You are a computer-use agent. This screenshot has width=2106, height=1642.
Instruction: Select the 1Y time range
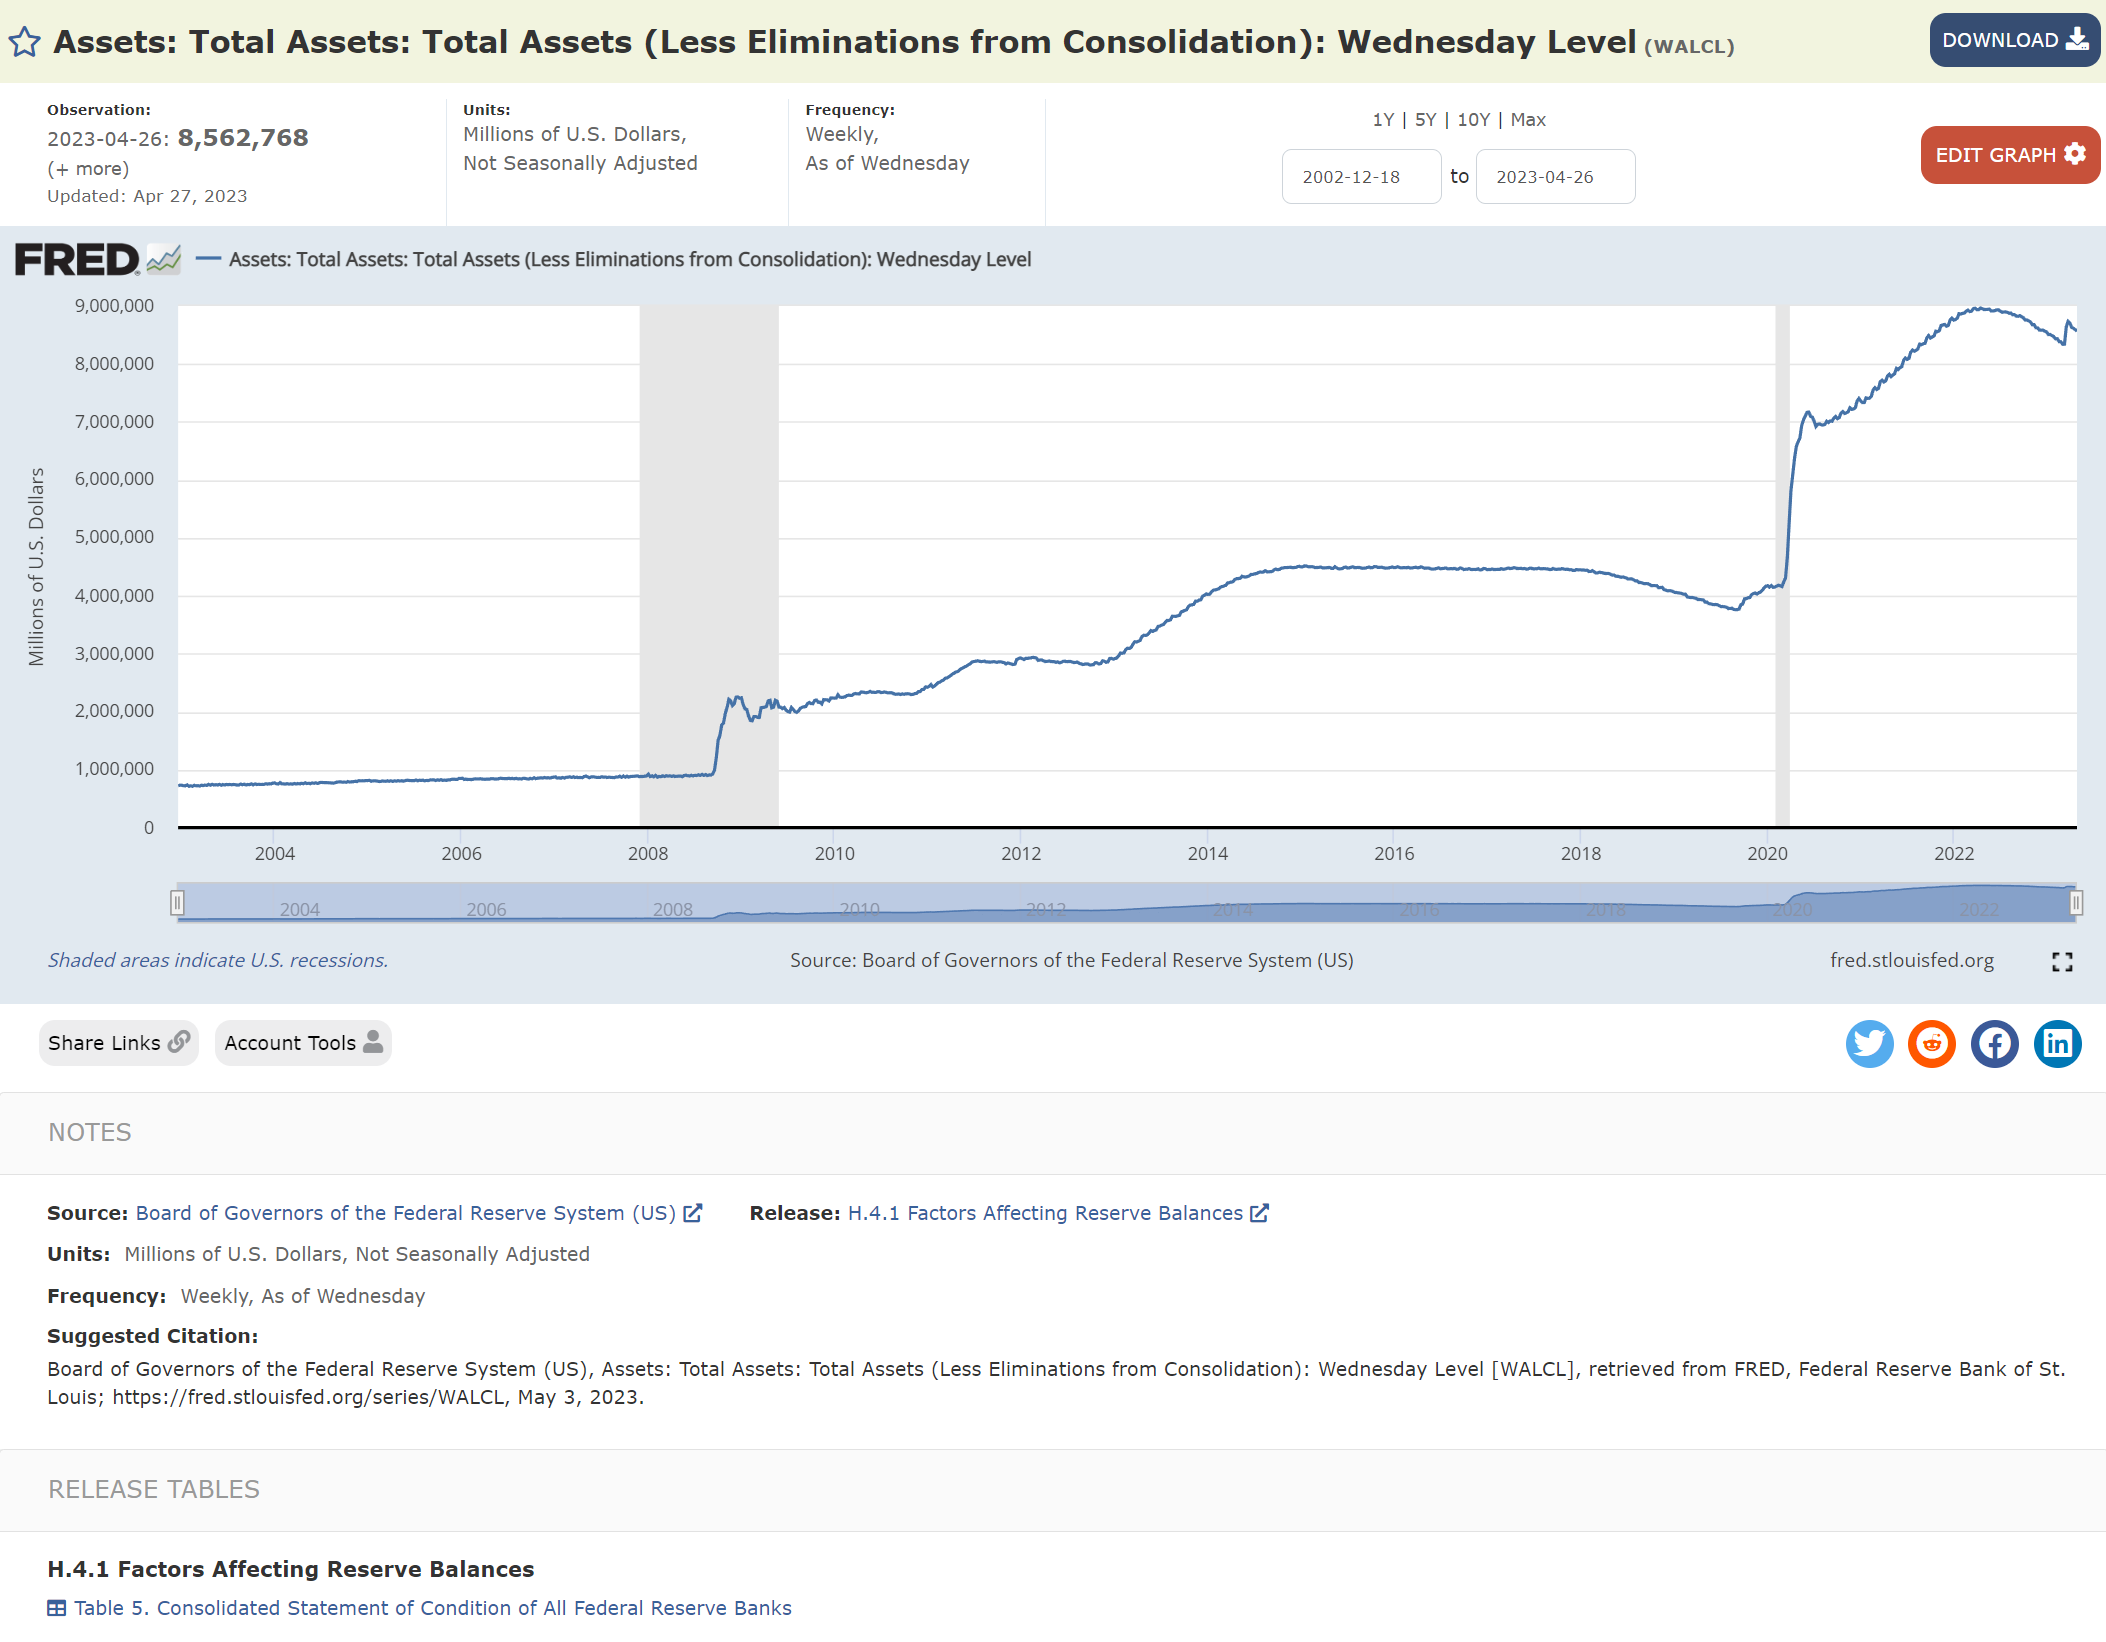tap(1382, 120)
